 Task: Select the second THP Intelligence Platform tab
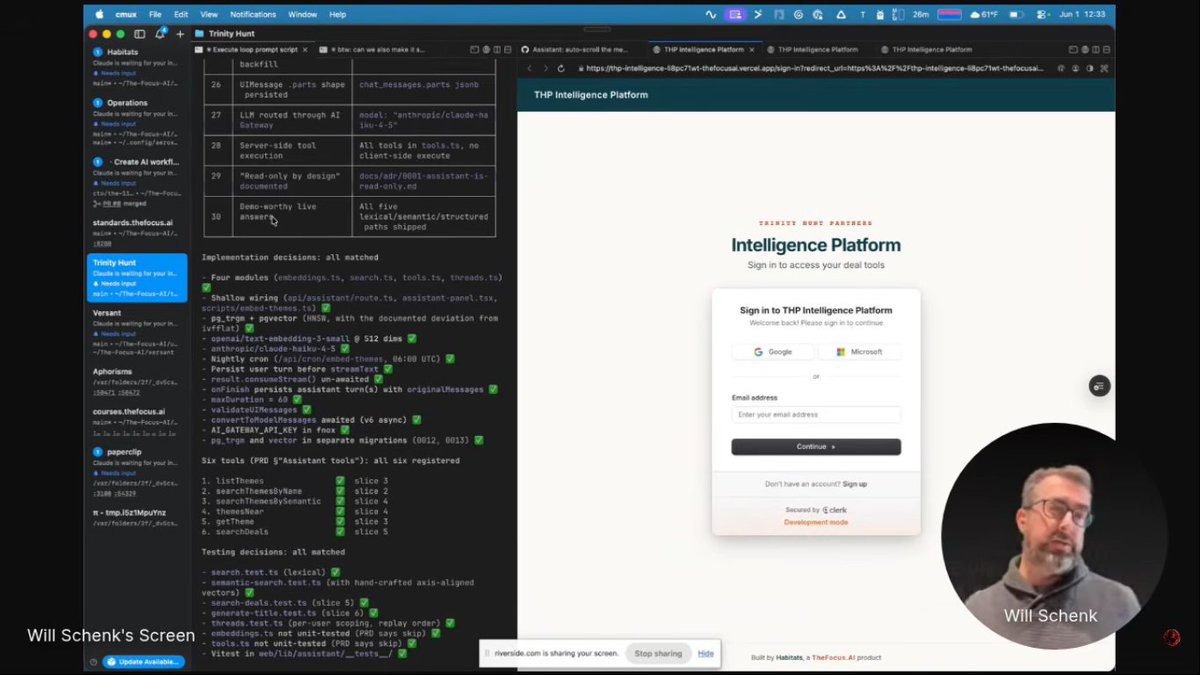(x=817, y=49)
